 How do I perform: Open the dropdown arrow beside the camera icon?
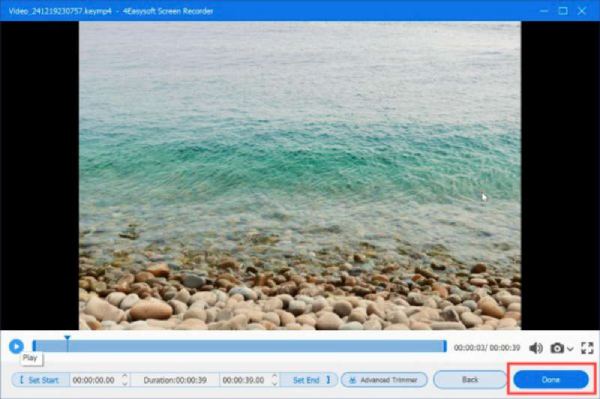(570, 349)
